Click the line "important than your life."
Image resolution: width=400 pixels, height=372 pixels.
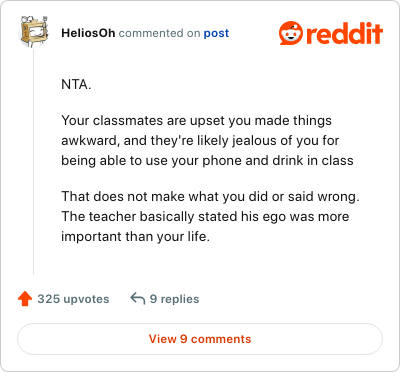(135, 237)
